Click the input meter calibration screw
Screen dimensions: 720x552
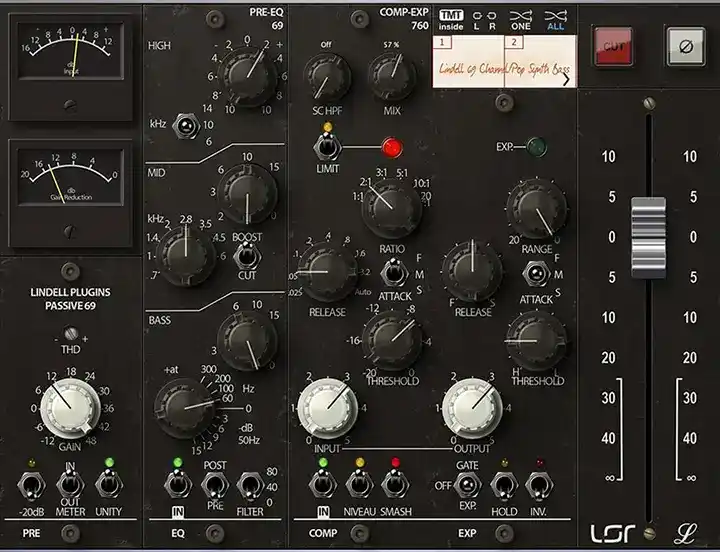[x=70, y=105]
